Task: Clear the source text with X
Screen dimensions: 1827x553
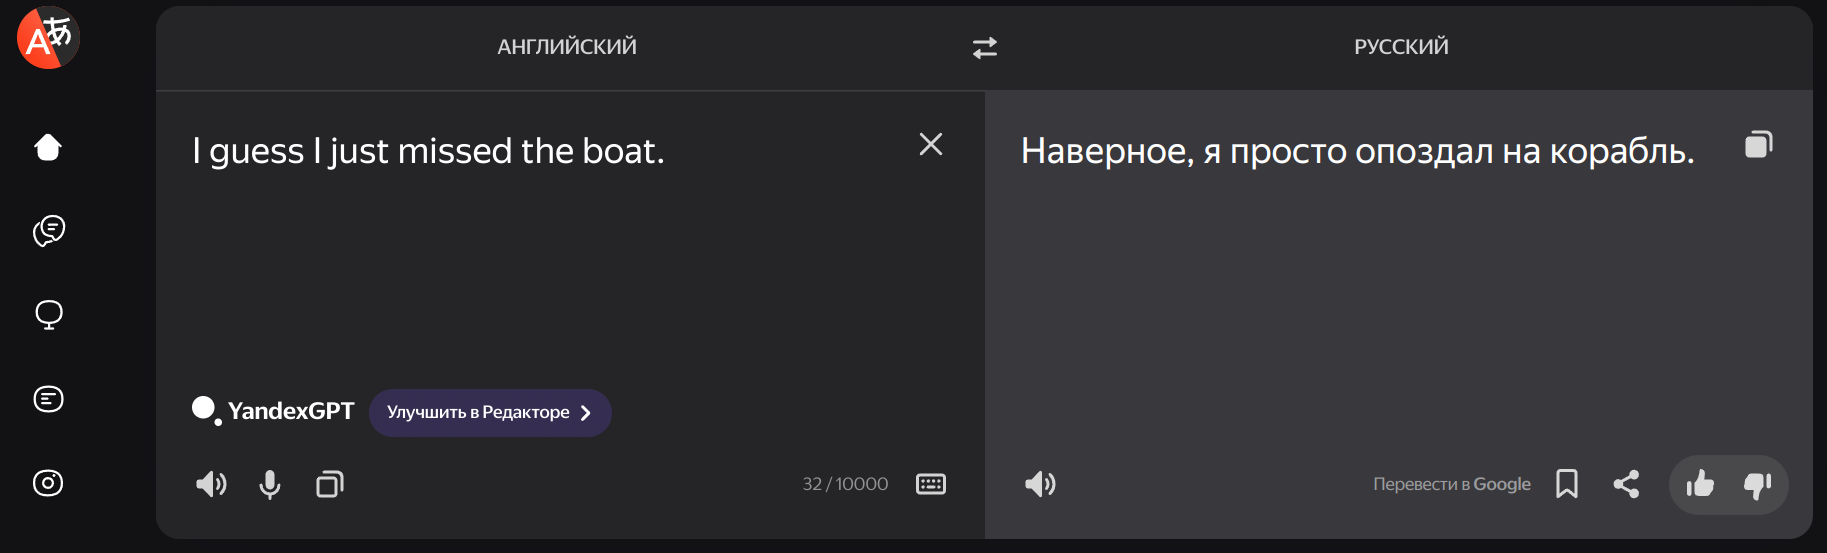Action: [931, 145]
